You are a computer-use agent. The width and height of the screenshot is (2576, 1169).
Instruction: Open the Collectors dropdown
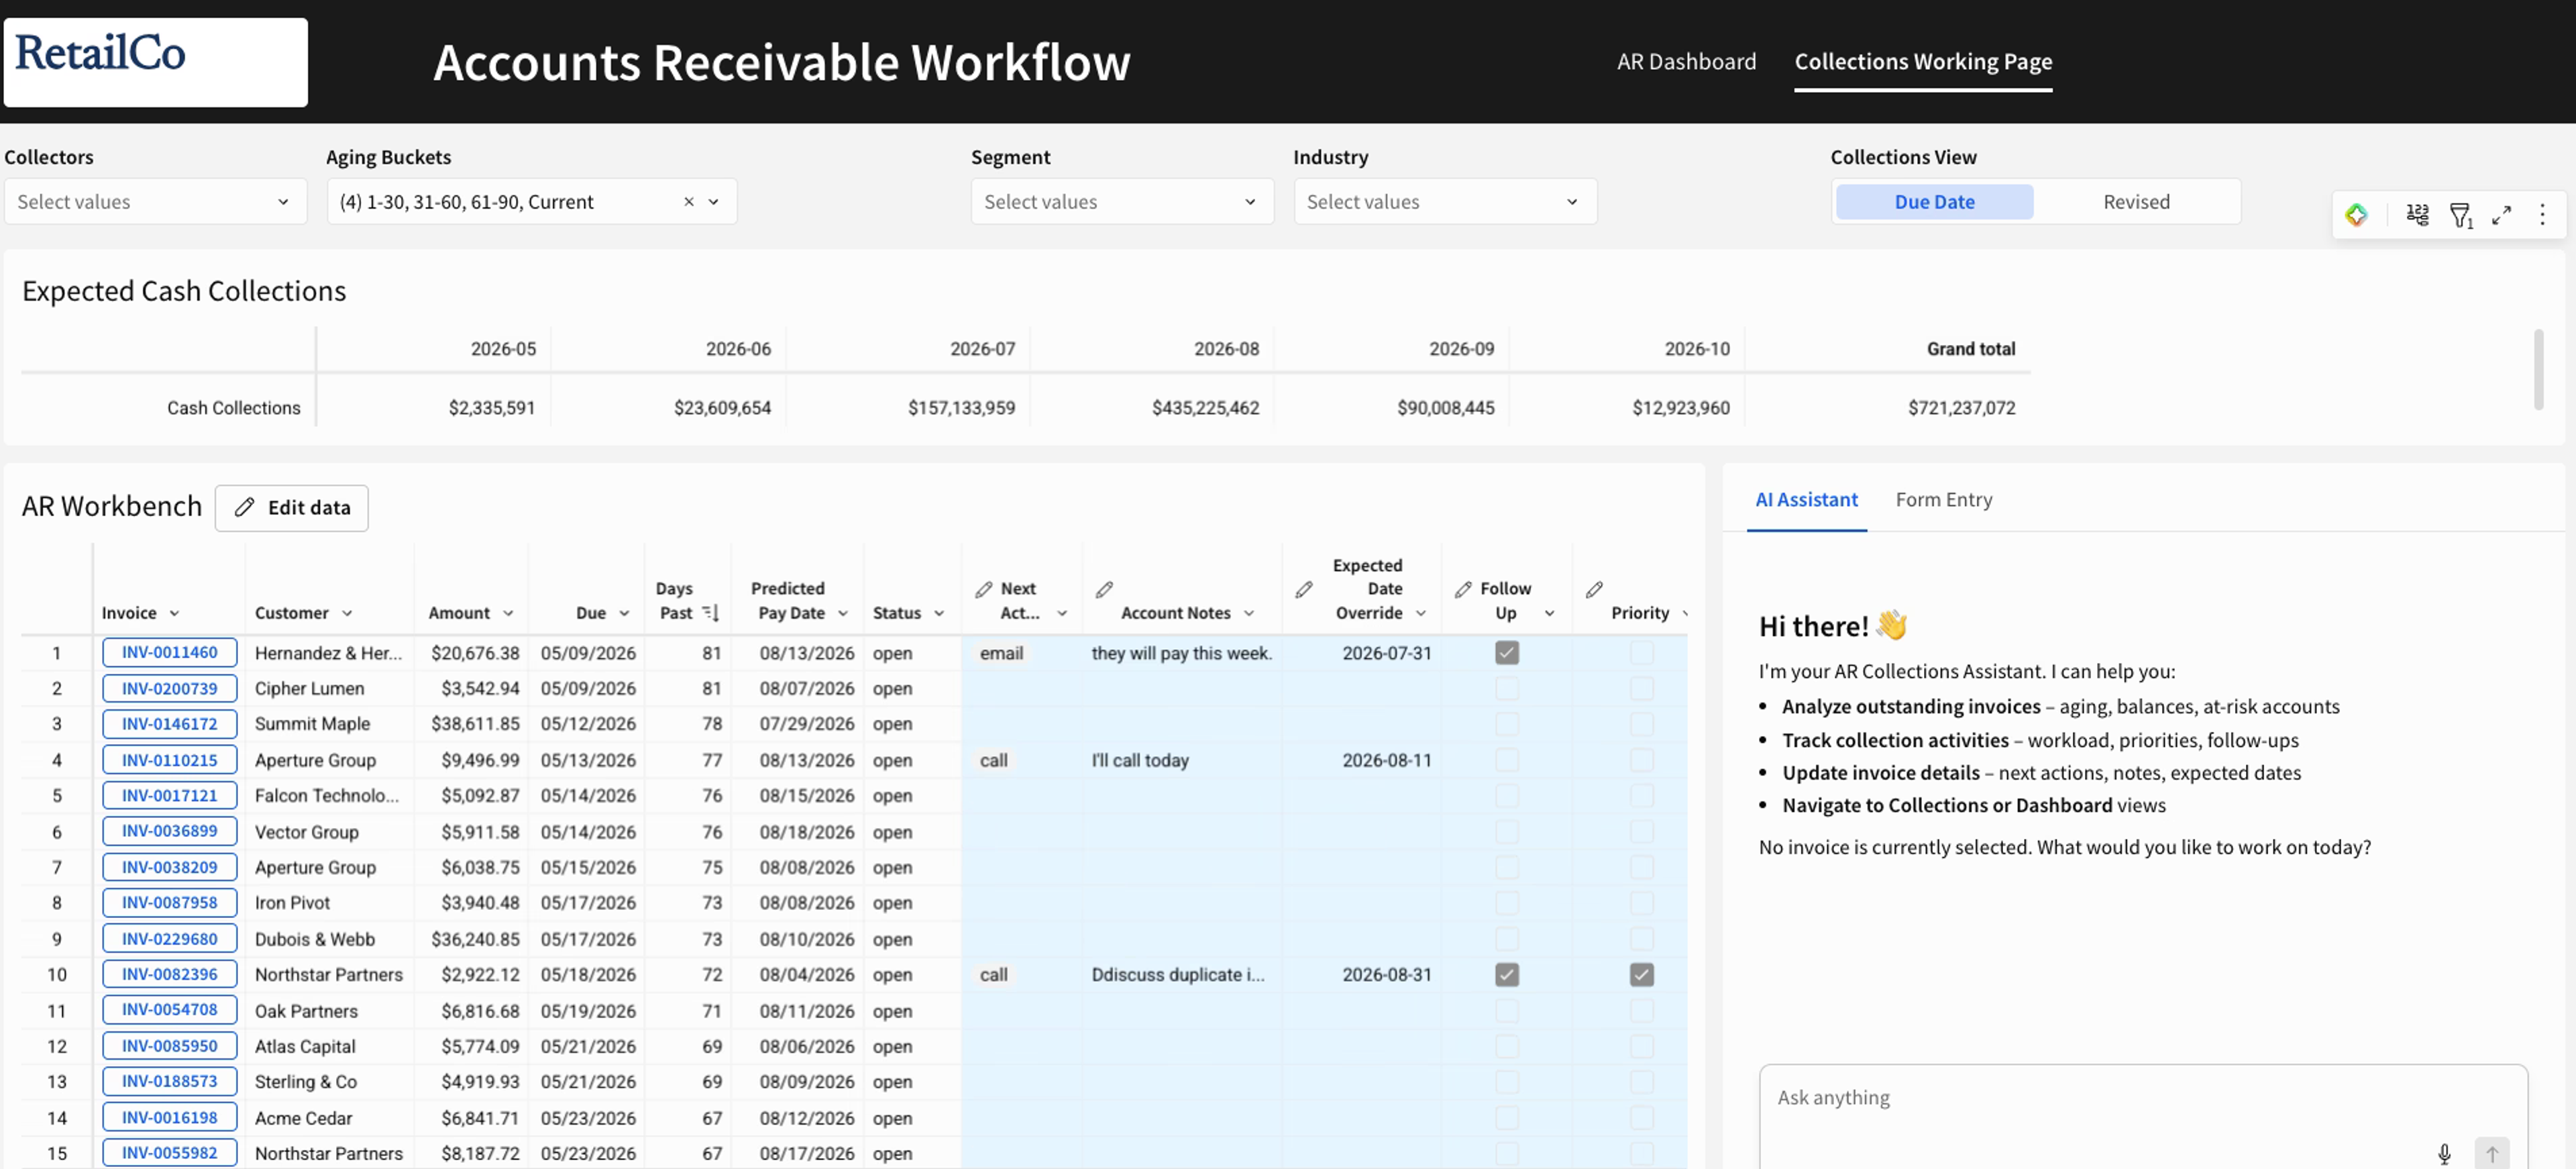click(x=155, y=201)
